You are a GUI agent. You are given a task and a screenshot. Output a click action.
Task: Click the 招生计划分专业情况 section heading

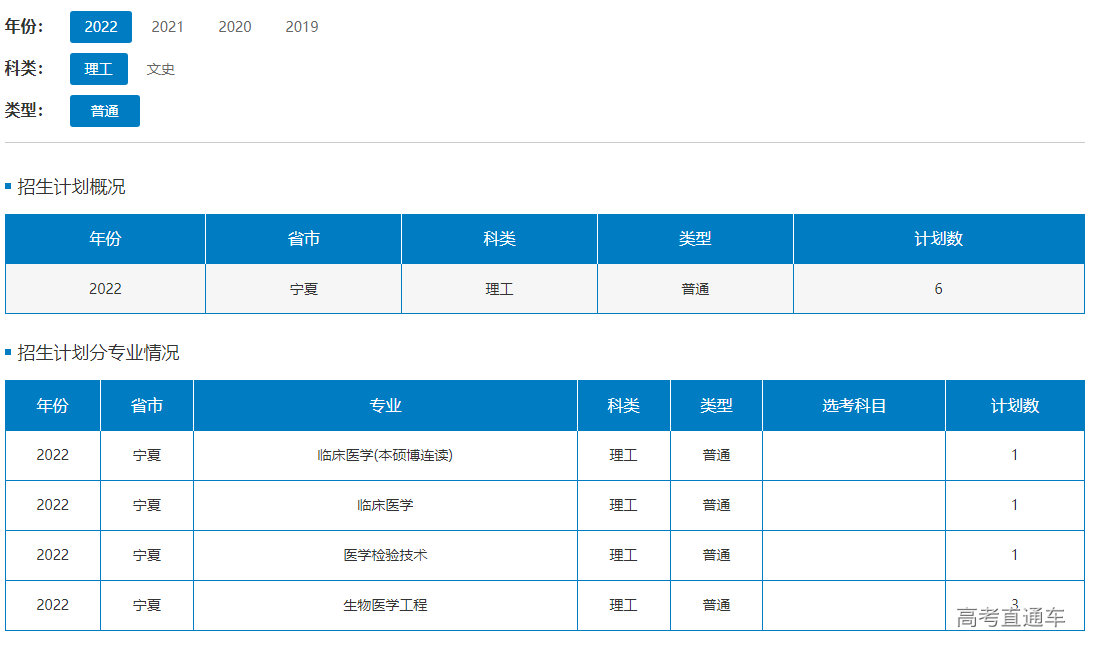click(98, 353)
